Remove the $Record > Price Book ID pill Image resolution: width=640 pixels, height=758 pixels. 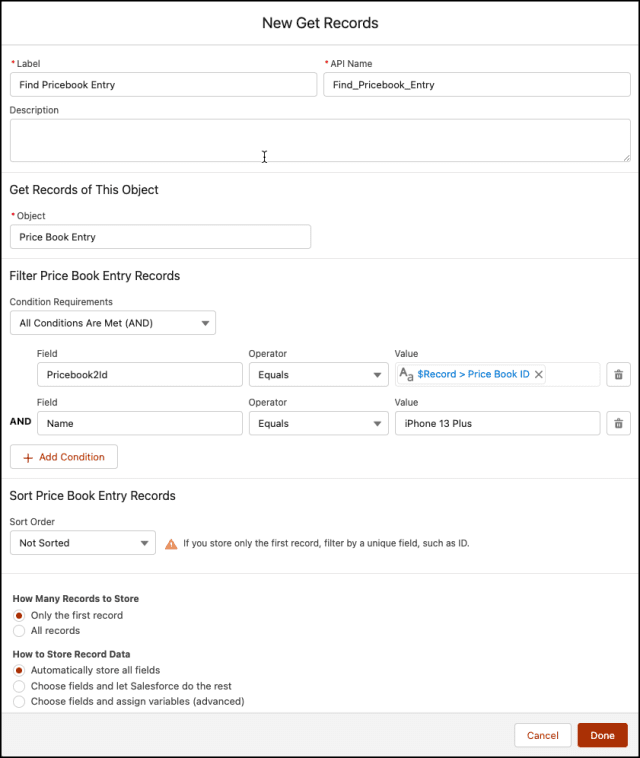point(539,374)
